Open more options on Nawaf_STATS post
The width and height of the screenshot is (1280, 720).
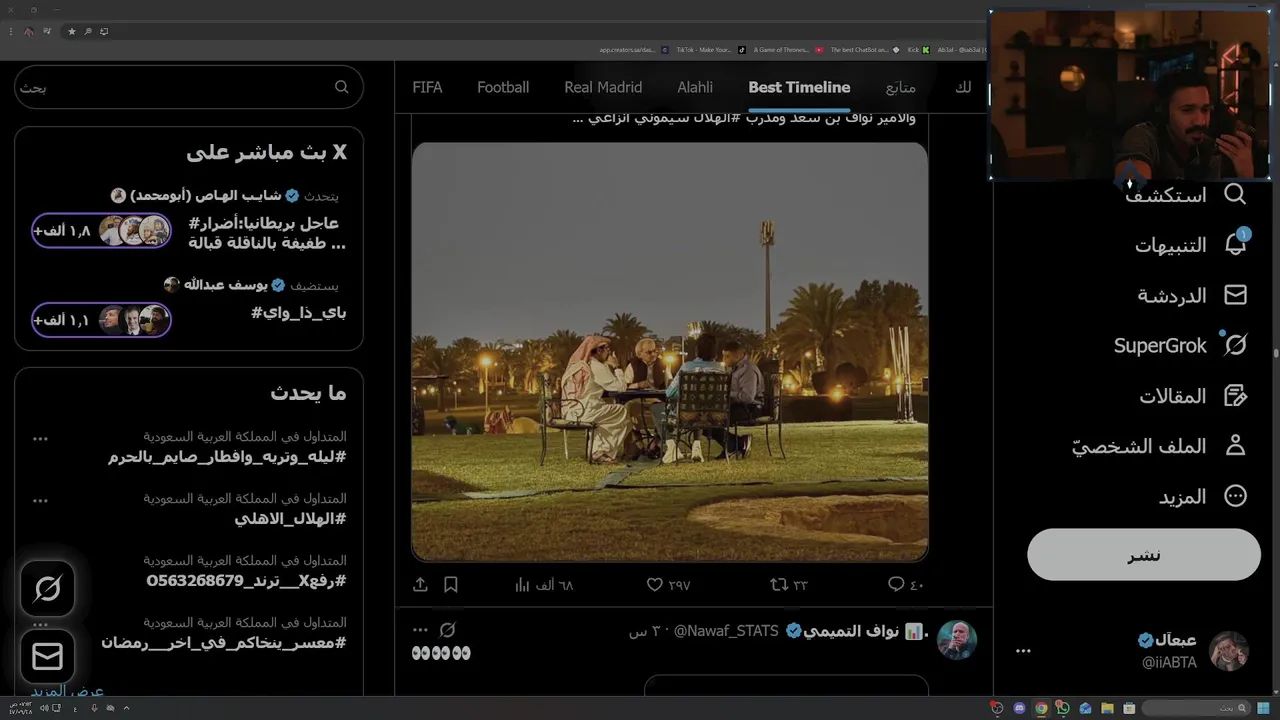pyautogui.click(x=420, y=630)
